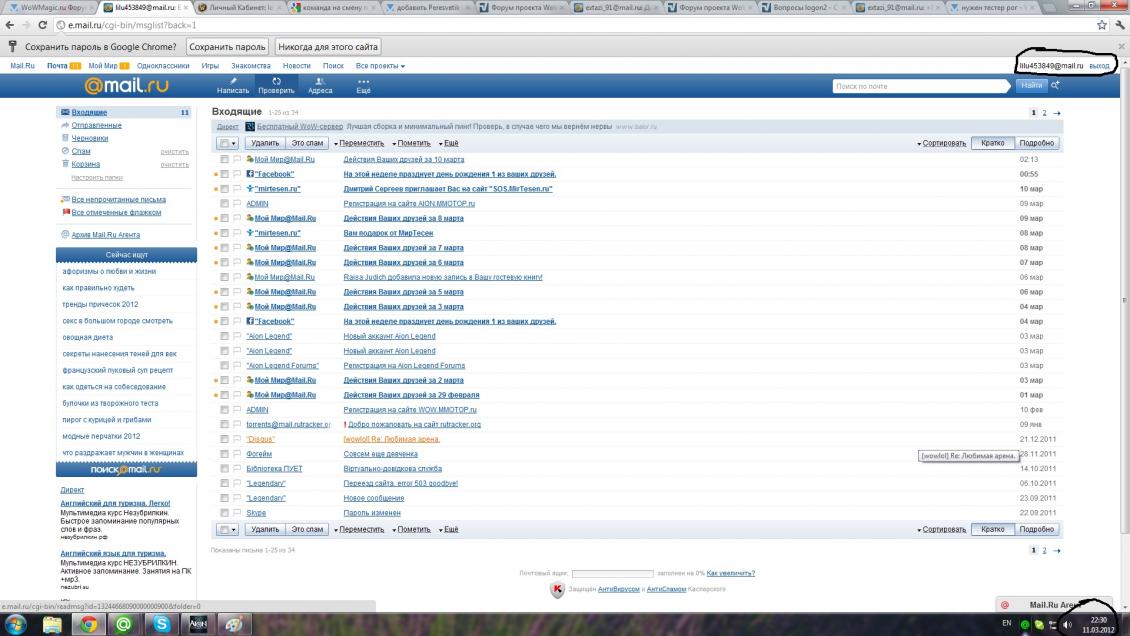Open the top Сортировать dropdown
The image size is (1130, 636).
point(941,144)
